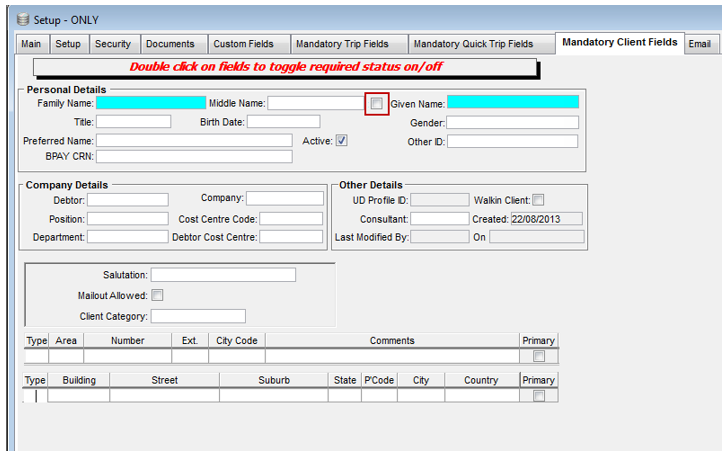Click the Debtor field
Viewport: 724px width, 459px height.
[x=128, y=200]
